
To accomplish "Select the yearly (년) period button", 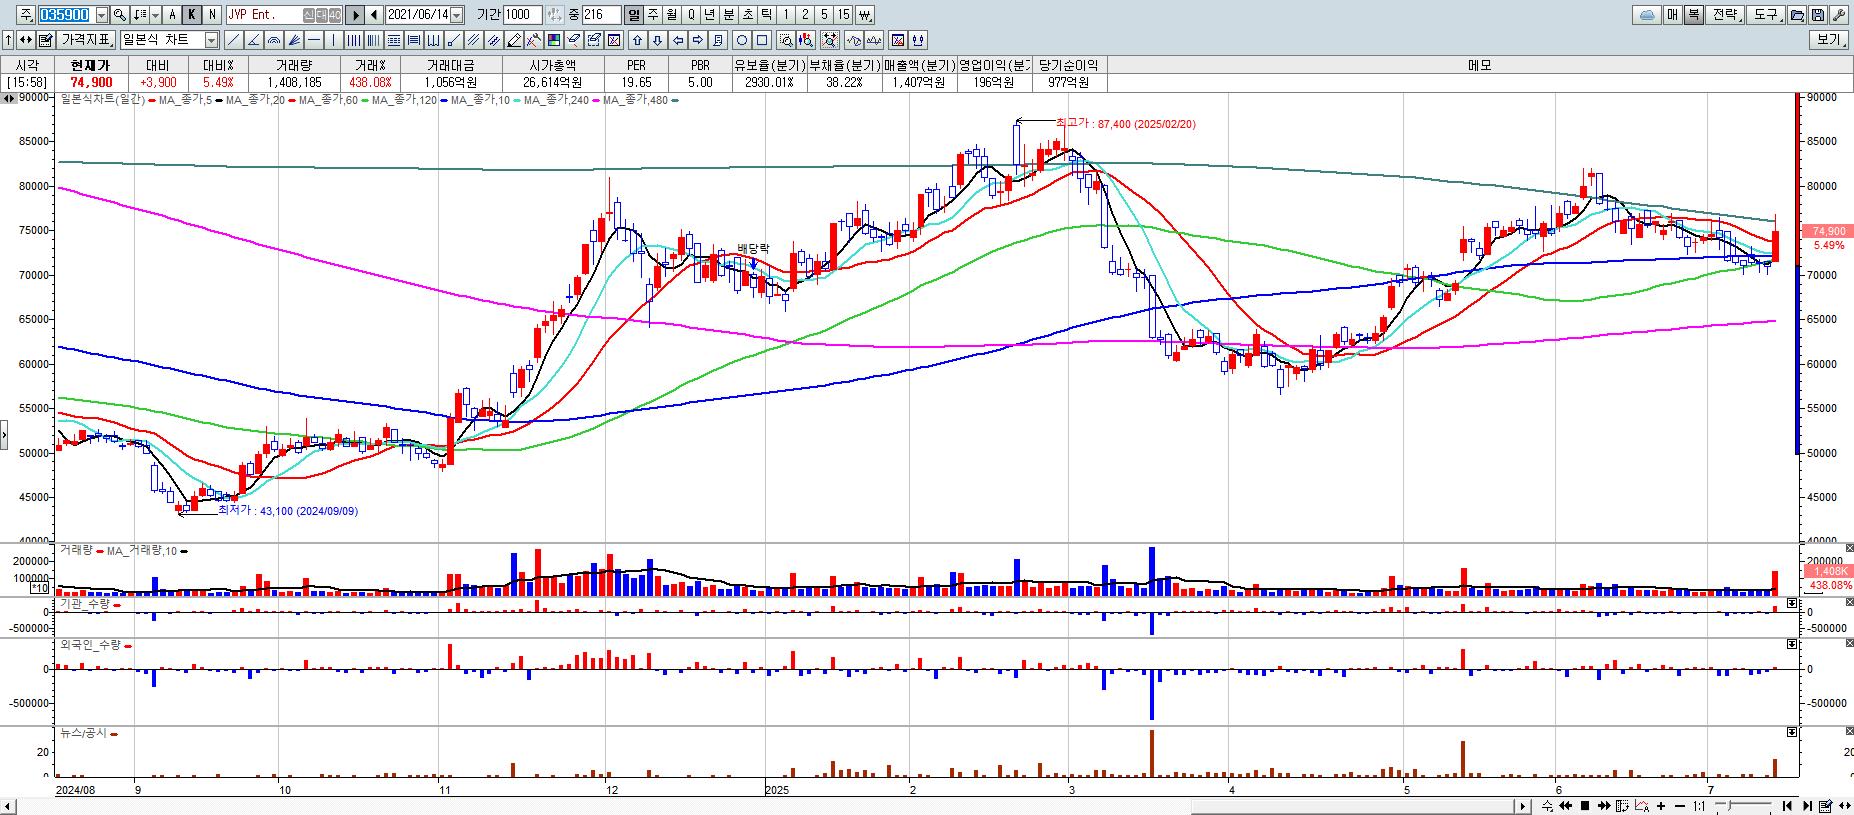I will (x=709, y=15).
